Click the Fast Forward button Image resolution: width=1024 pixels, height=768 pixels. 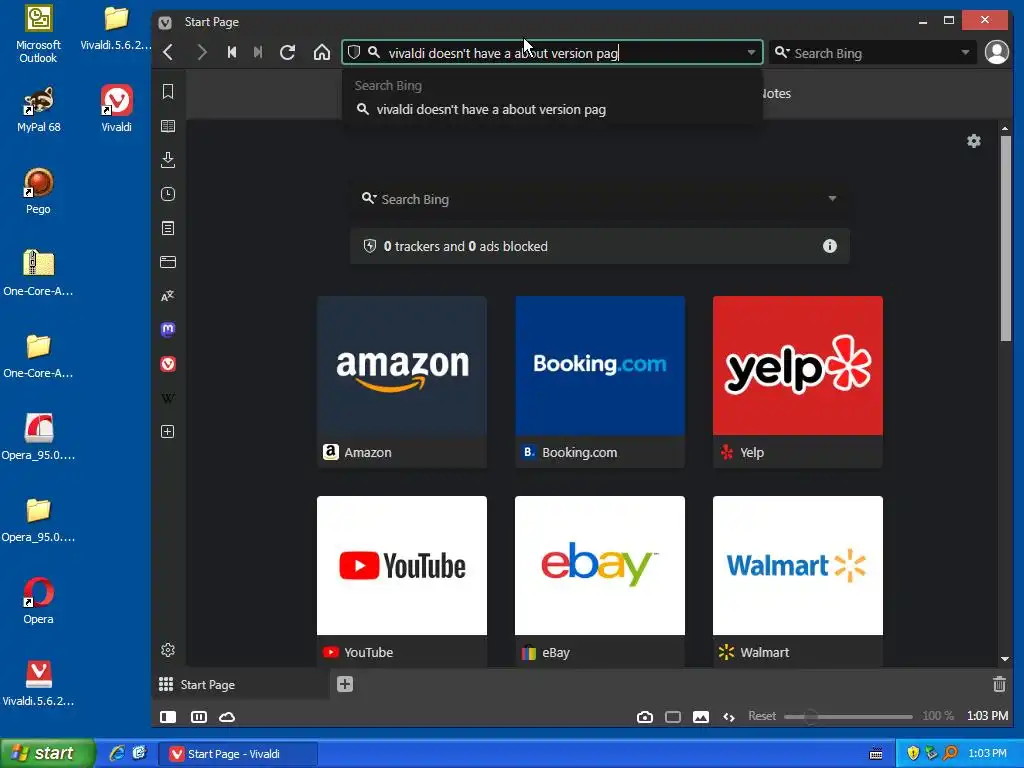(258, 52)
